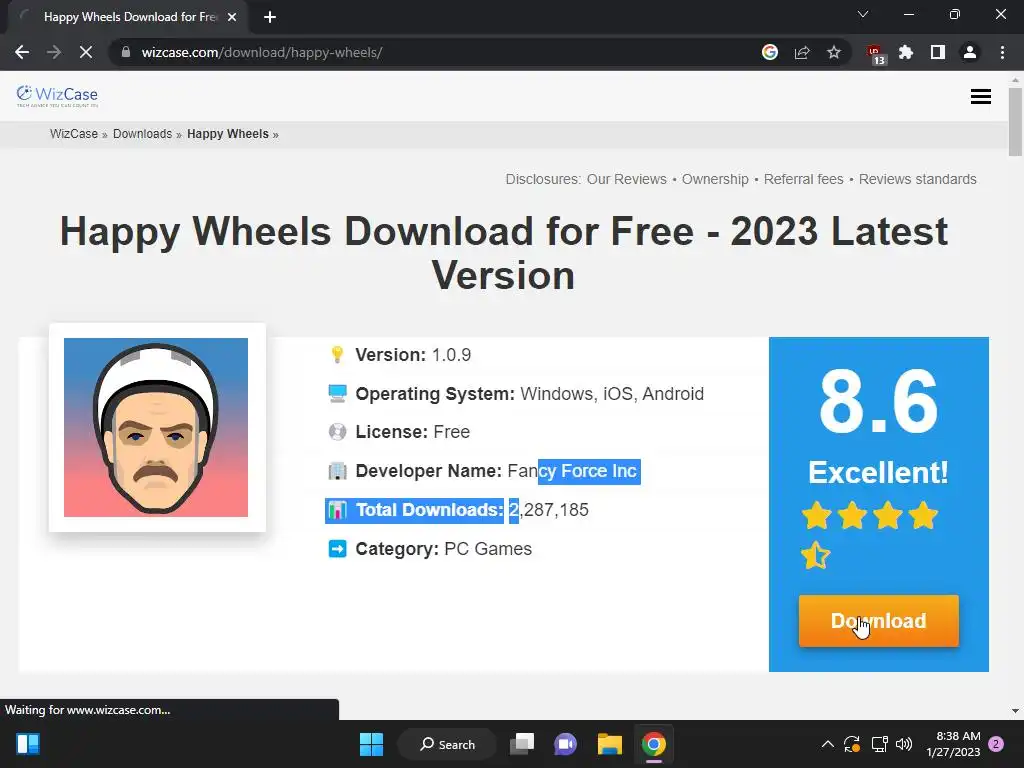Stop loading the page
Viewport: 1024px width, 768px height.
[86, 52]
